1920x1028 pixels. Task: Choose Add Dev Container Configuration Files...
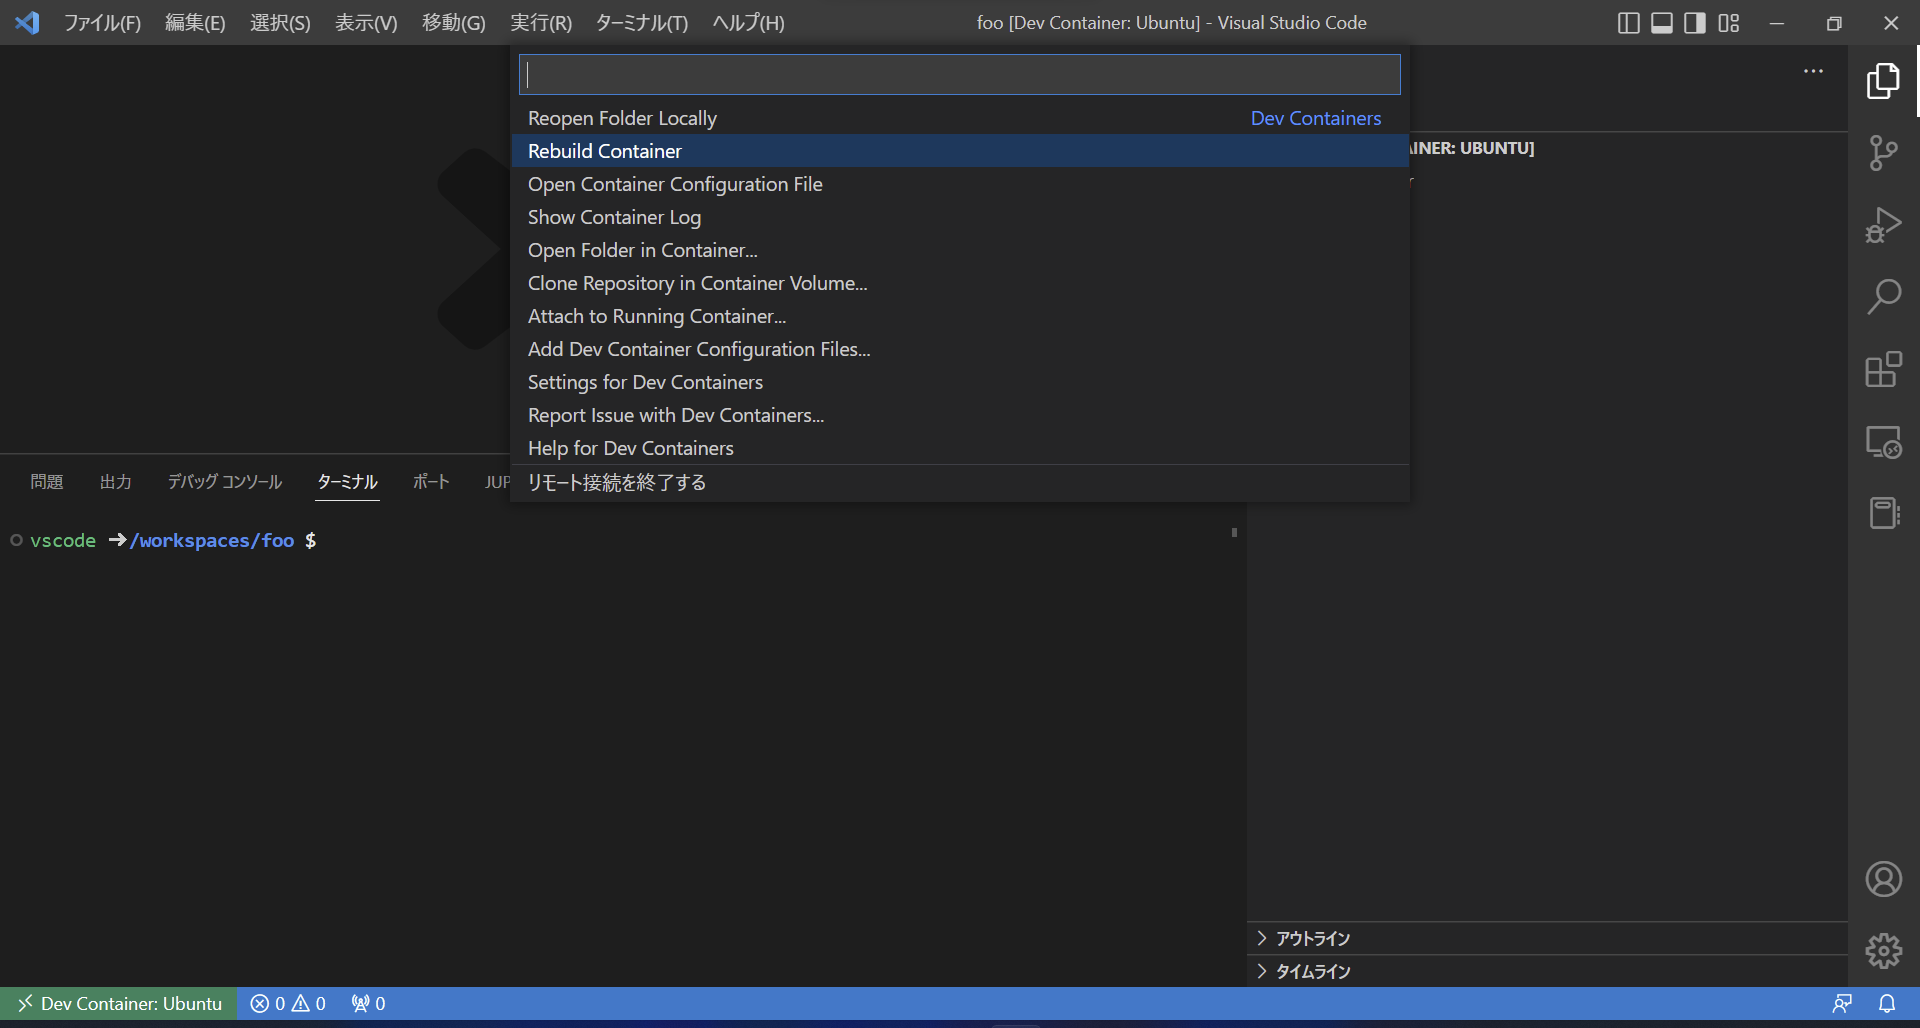click(x=960, y=349)
